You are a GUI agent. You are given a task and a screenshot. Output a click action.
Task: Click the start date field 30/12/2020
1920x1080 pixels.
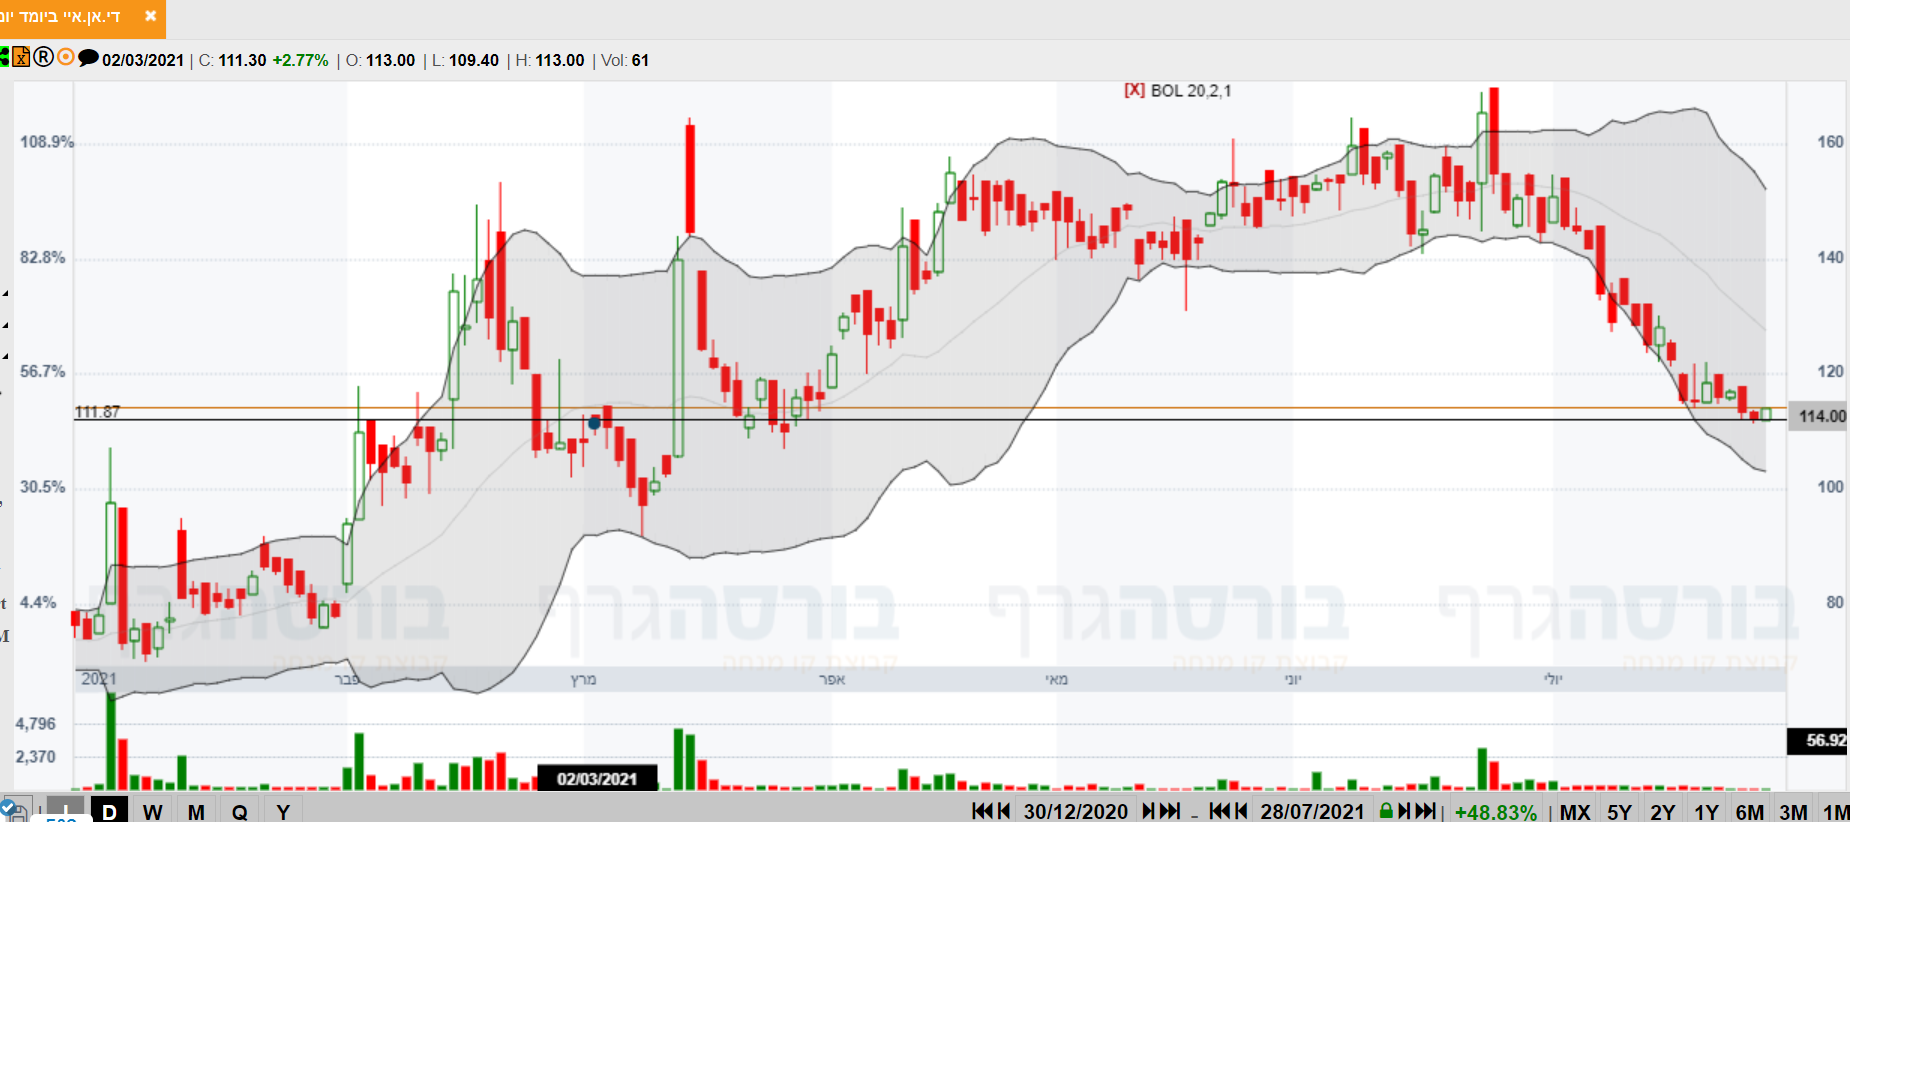(x=1075, y=812)
